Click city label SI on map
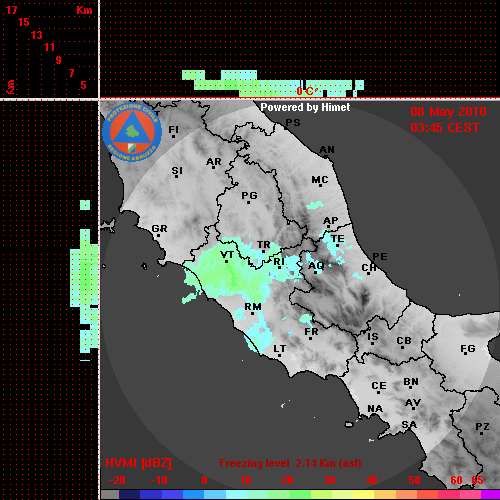Viewport: 500px width, 500px height. tap(177, 171)
